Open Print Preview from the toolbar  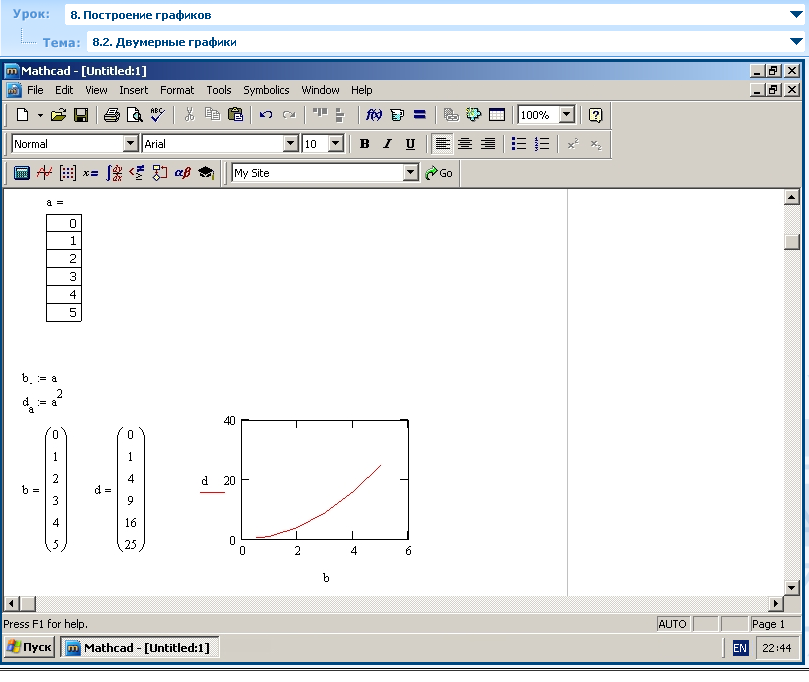click(135, 115)
